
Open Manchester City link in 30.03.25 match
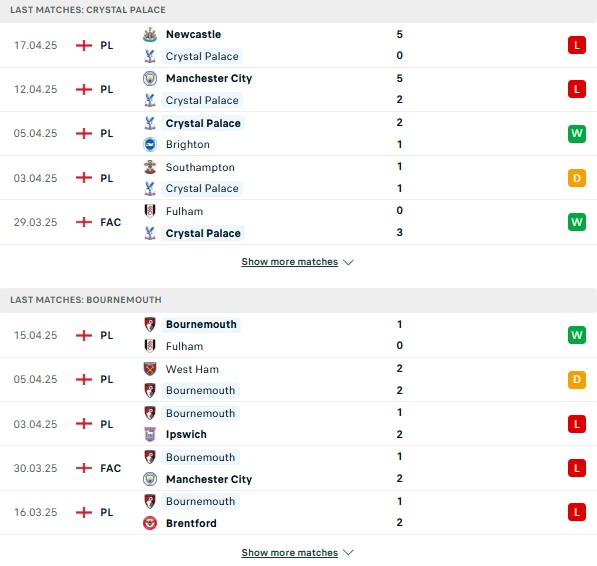pyautogui.click(x=209, y=479)
